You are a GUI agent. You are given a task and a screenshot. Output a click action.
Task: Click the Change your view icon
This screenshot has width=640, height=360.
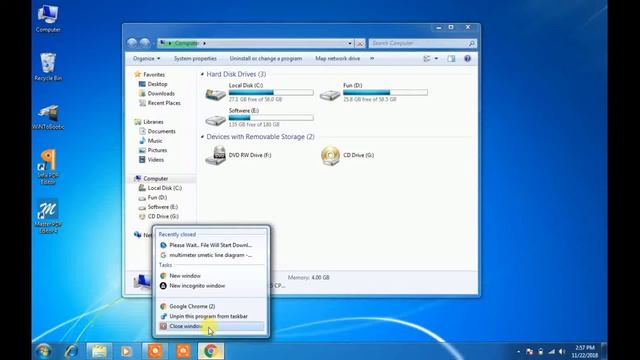(427, 59)
